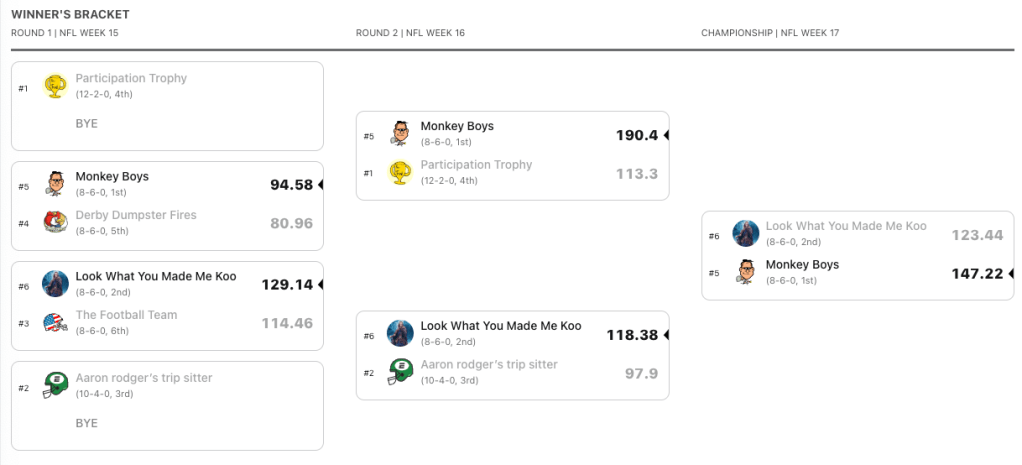Click green helmet avatar in Round 2 matchup
Image resolution: width=1022 pixels, height=465 pixels.
(x=401, y=372)
